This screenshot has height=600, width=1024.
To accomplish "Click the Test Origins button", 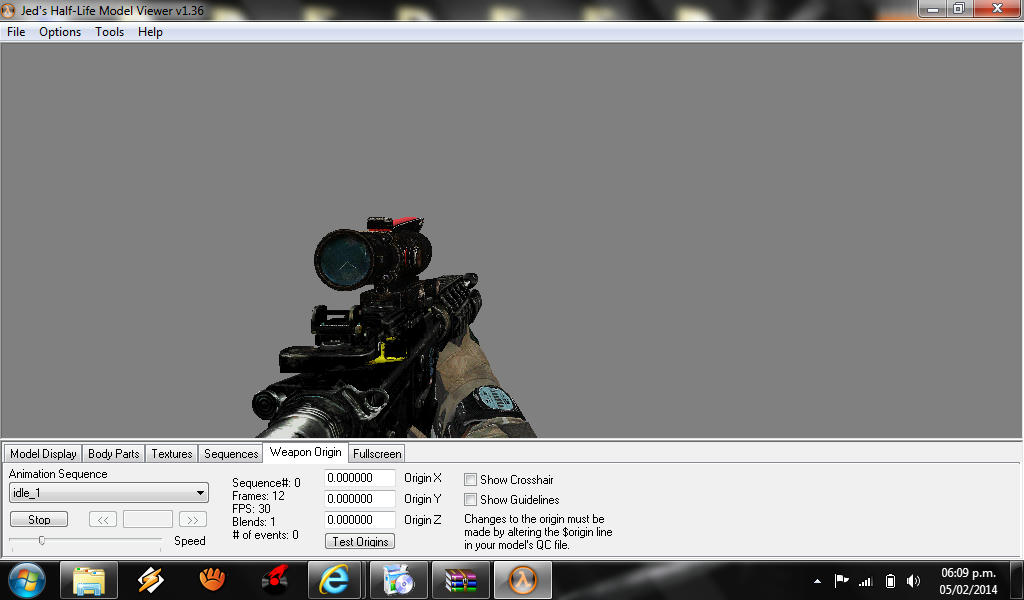I will pyautogui.click(x=360, y=541).
